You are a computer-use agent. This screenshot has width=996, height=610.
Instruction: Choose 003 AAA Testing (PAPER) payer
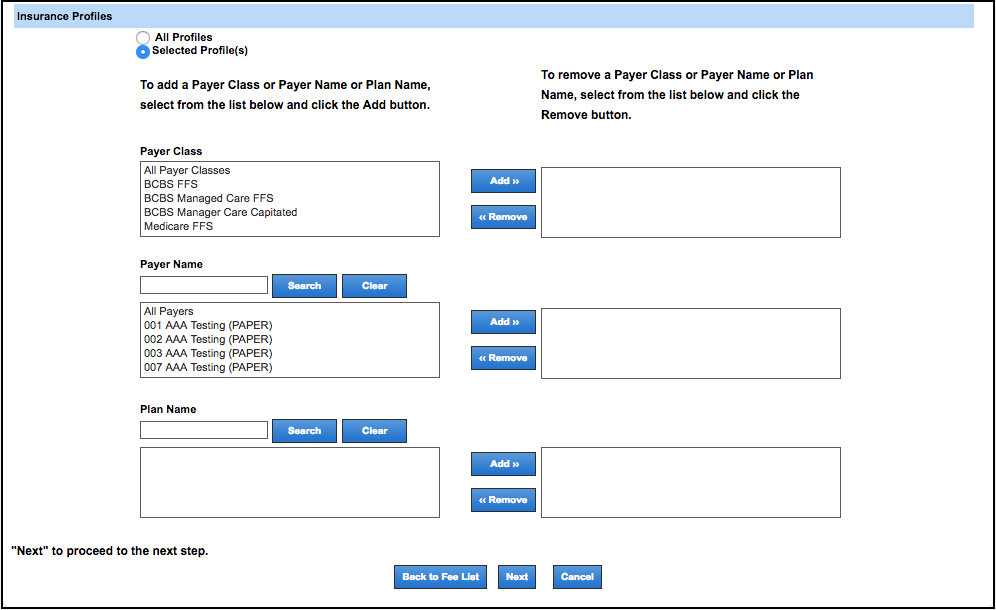(208, 353)
